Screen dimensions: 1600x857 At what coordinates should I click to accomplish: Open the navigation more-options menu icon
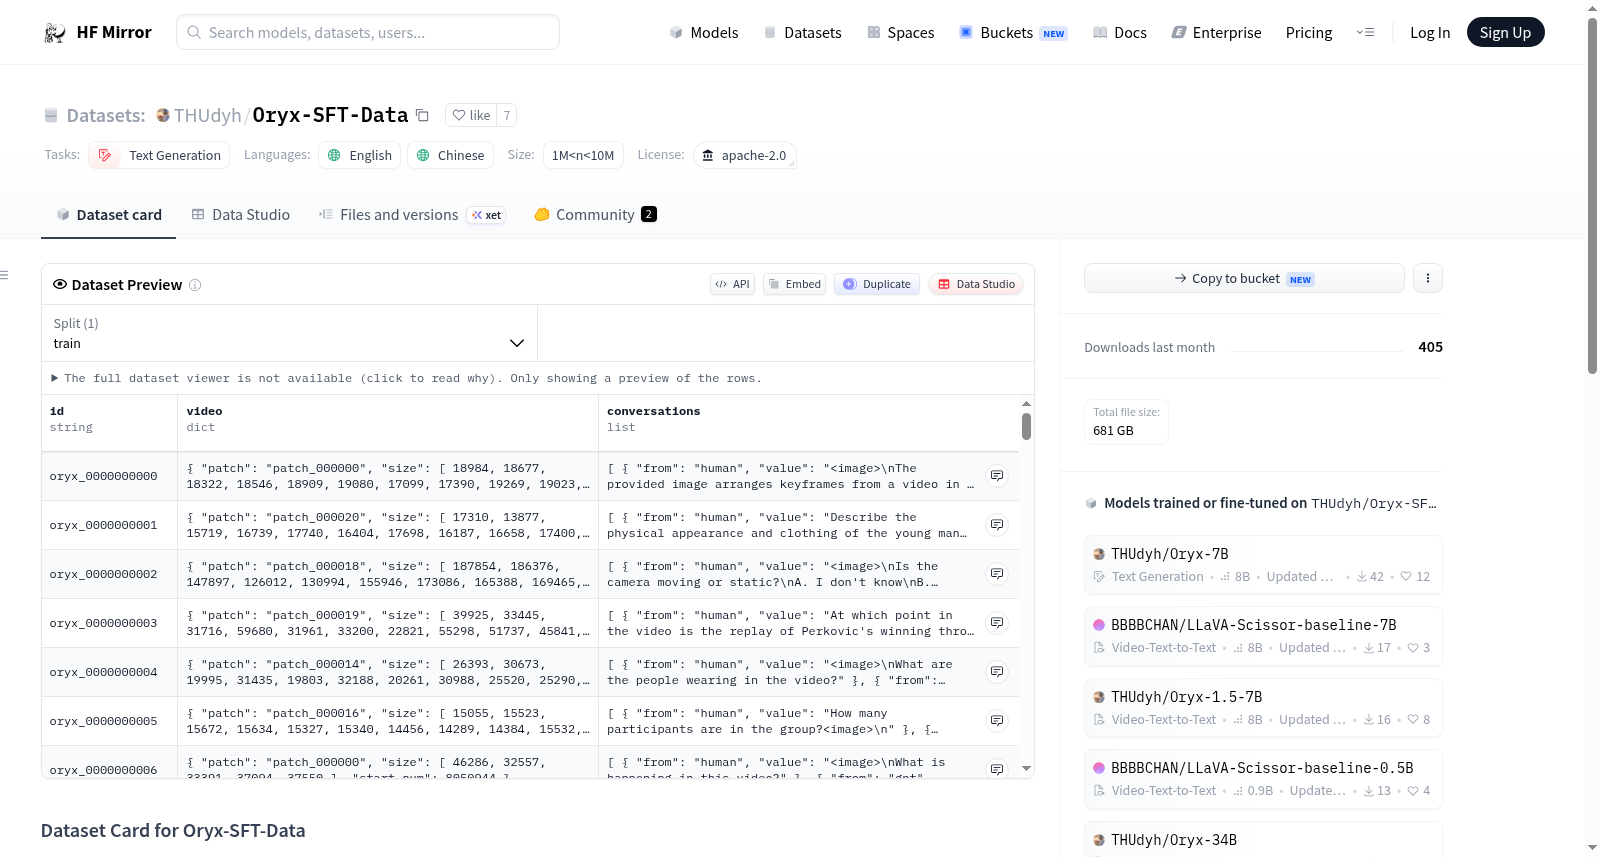(x=1365, y=33)
